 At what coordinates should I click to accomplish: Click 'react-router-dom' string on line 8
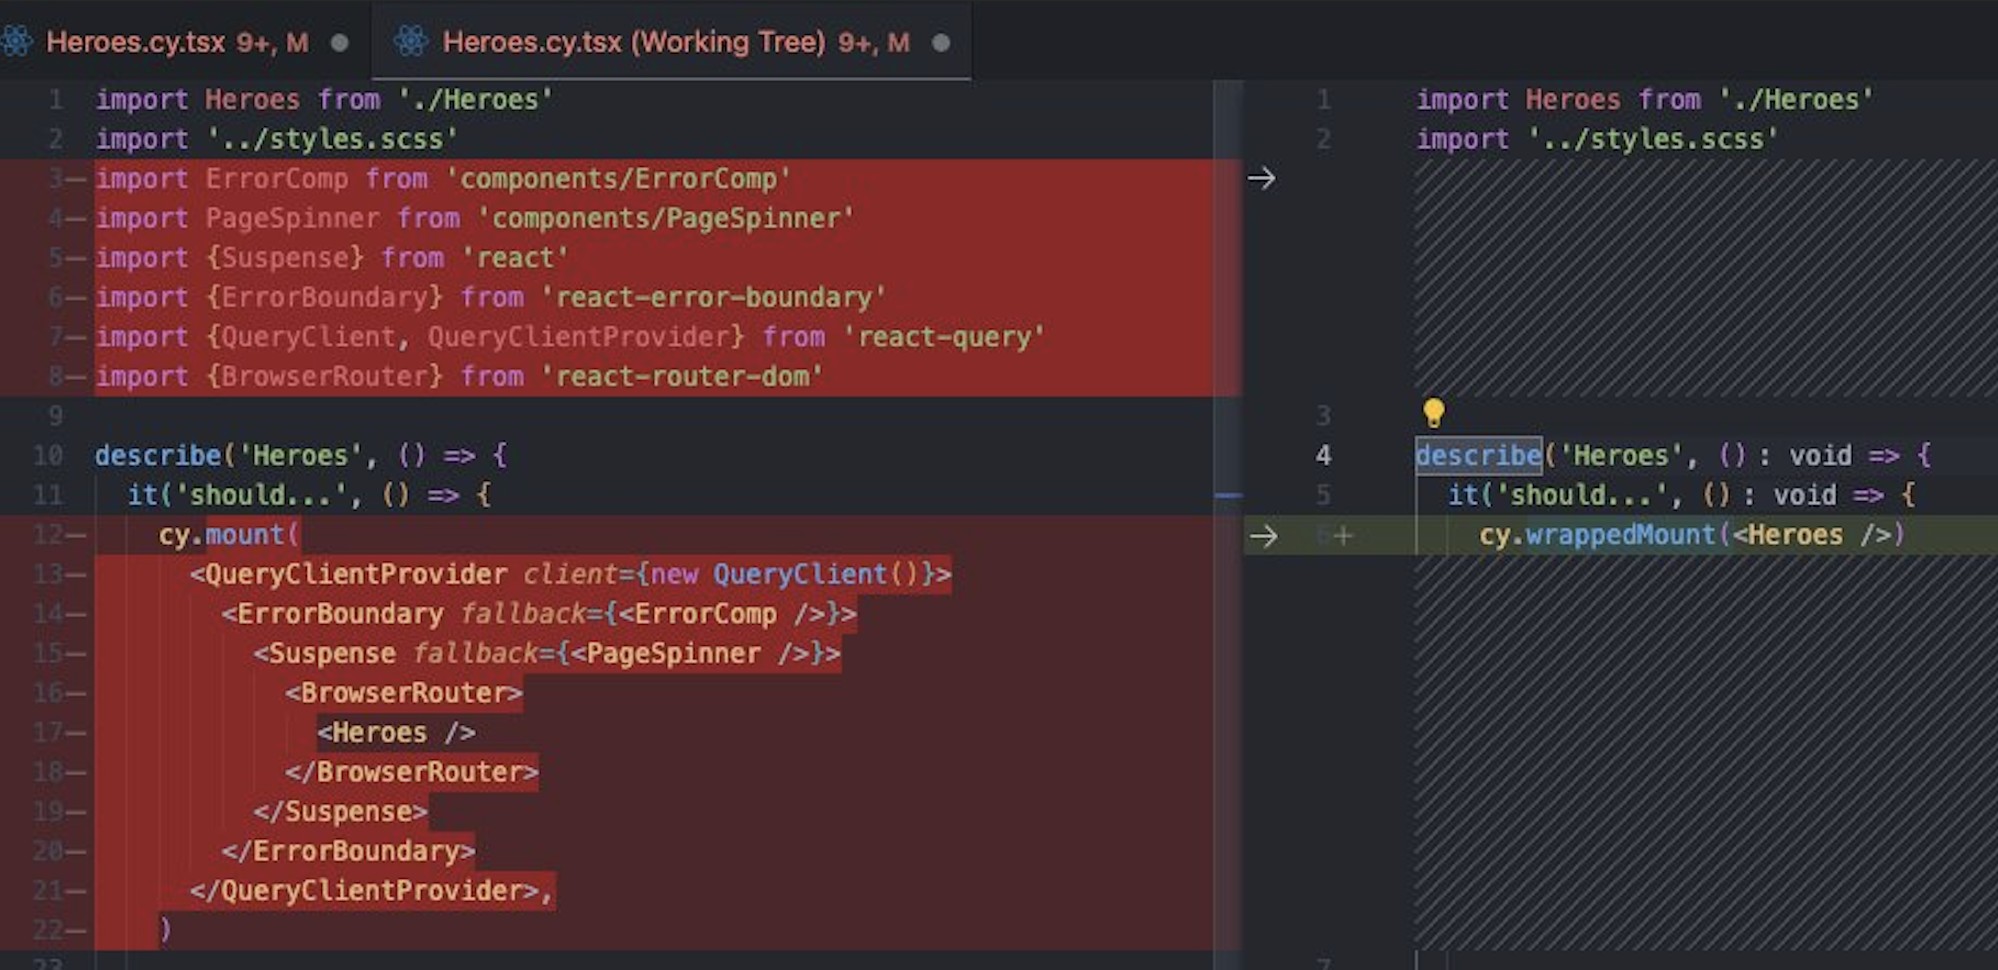682,376
